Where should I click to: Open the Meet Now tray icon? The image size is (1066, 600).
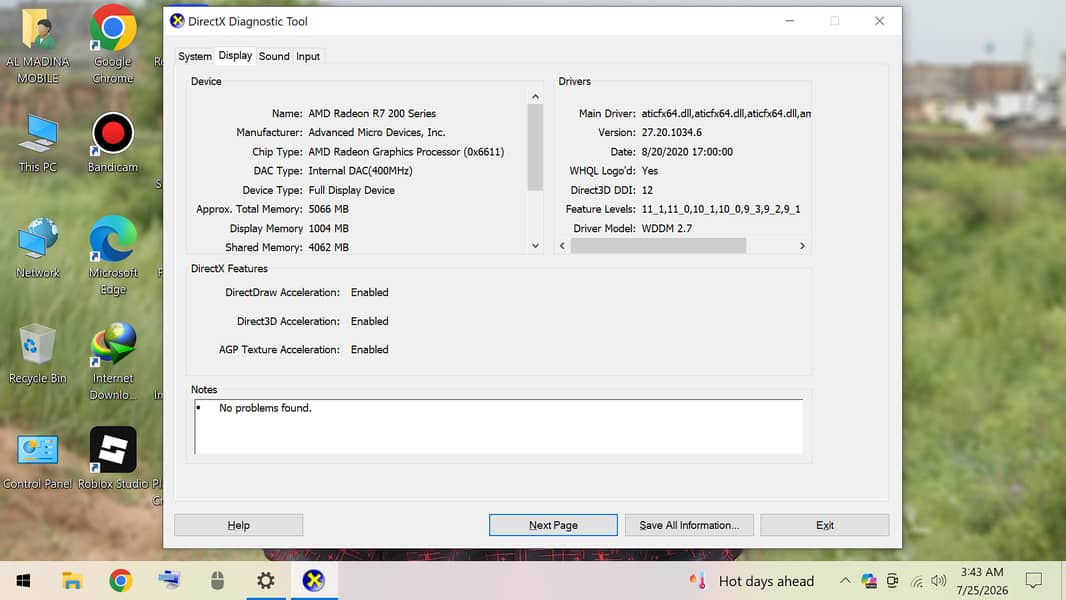[893, 581]
